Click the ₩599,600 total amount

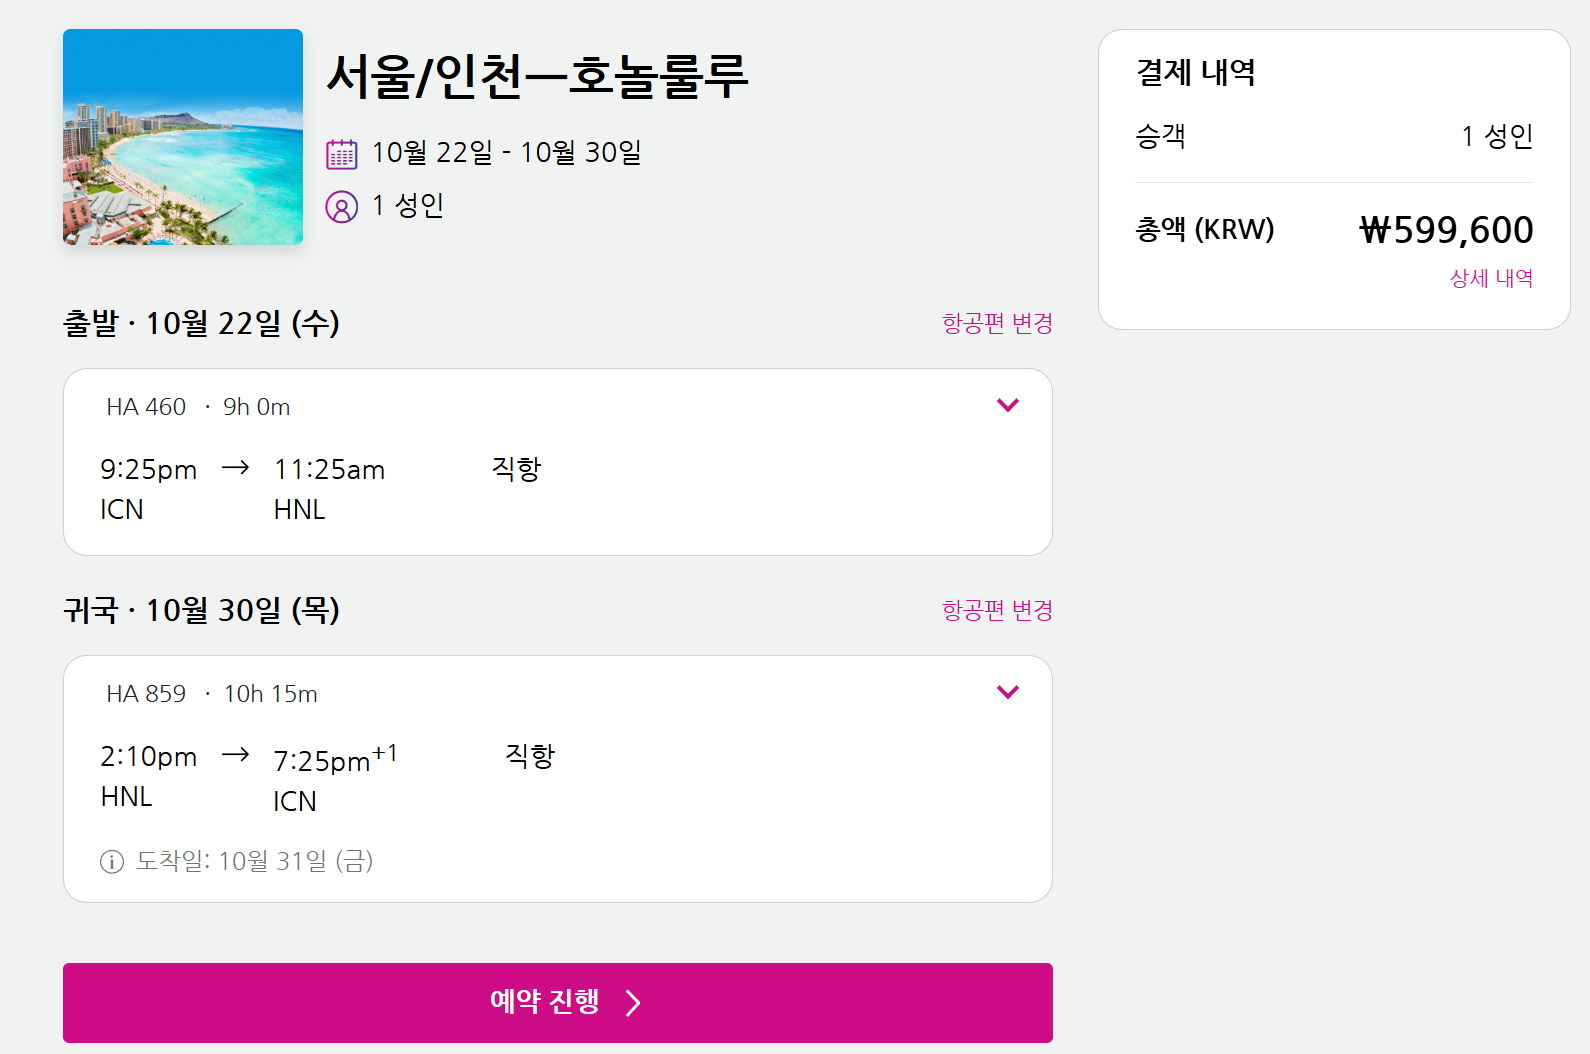pyautogui.click(x=1446, y=230)
